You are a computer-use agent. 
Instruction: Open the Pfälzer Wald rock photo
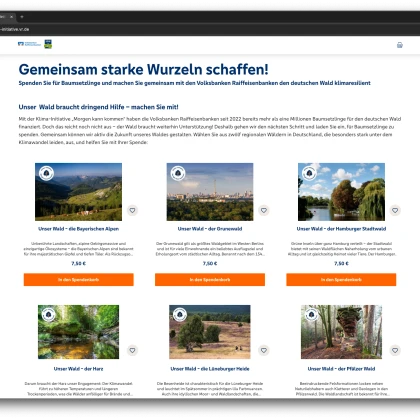[341, 332]
